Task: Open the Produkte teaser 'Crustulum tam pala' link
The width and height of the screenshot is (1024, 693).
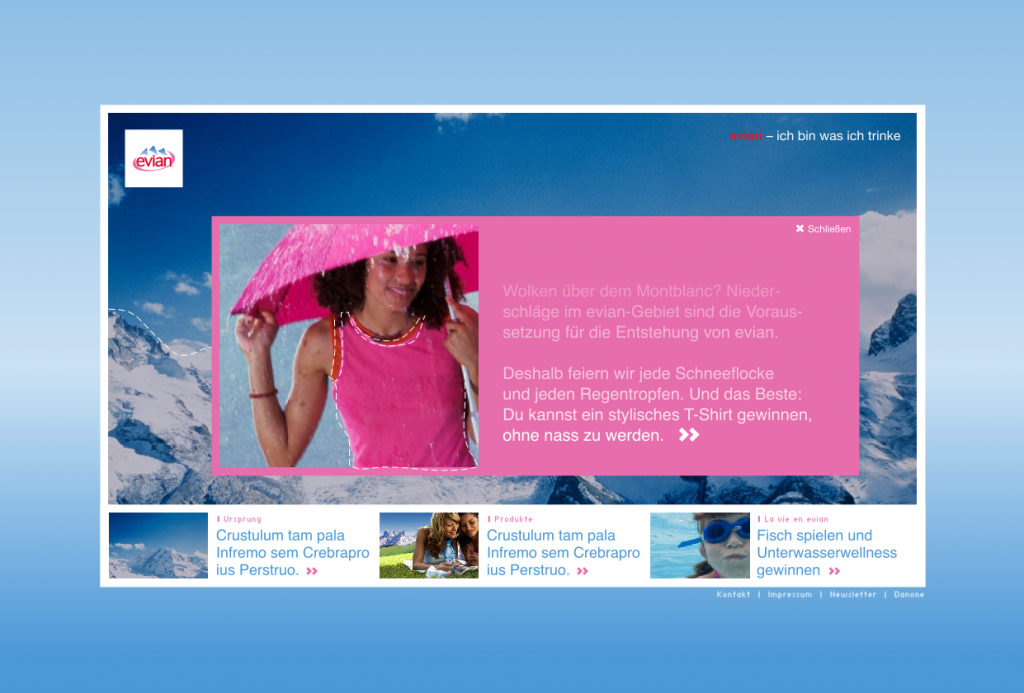Action: (x=563, y=553)
